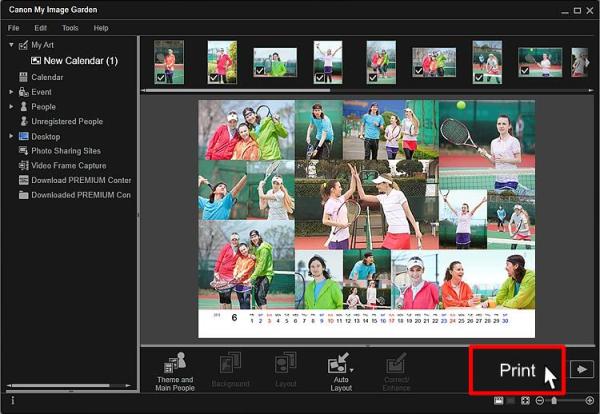
Task: Click the Print button
Action: point(517,370)
